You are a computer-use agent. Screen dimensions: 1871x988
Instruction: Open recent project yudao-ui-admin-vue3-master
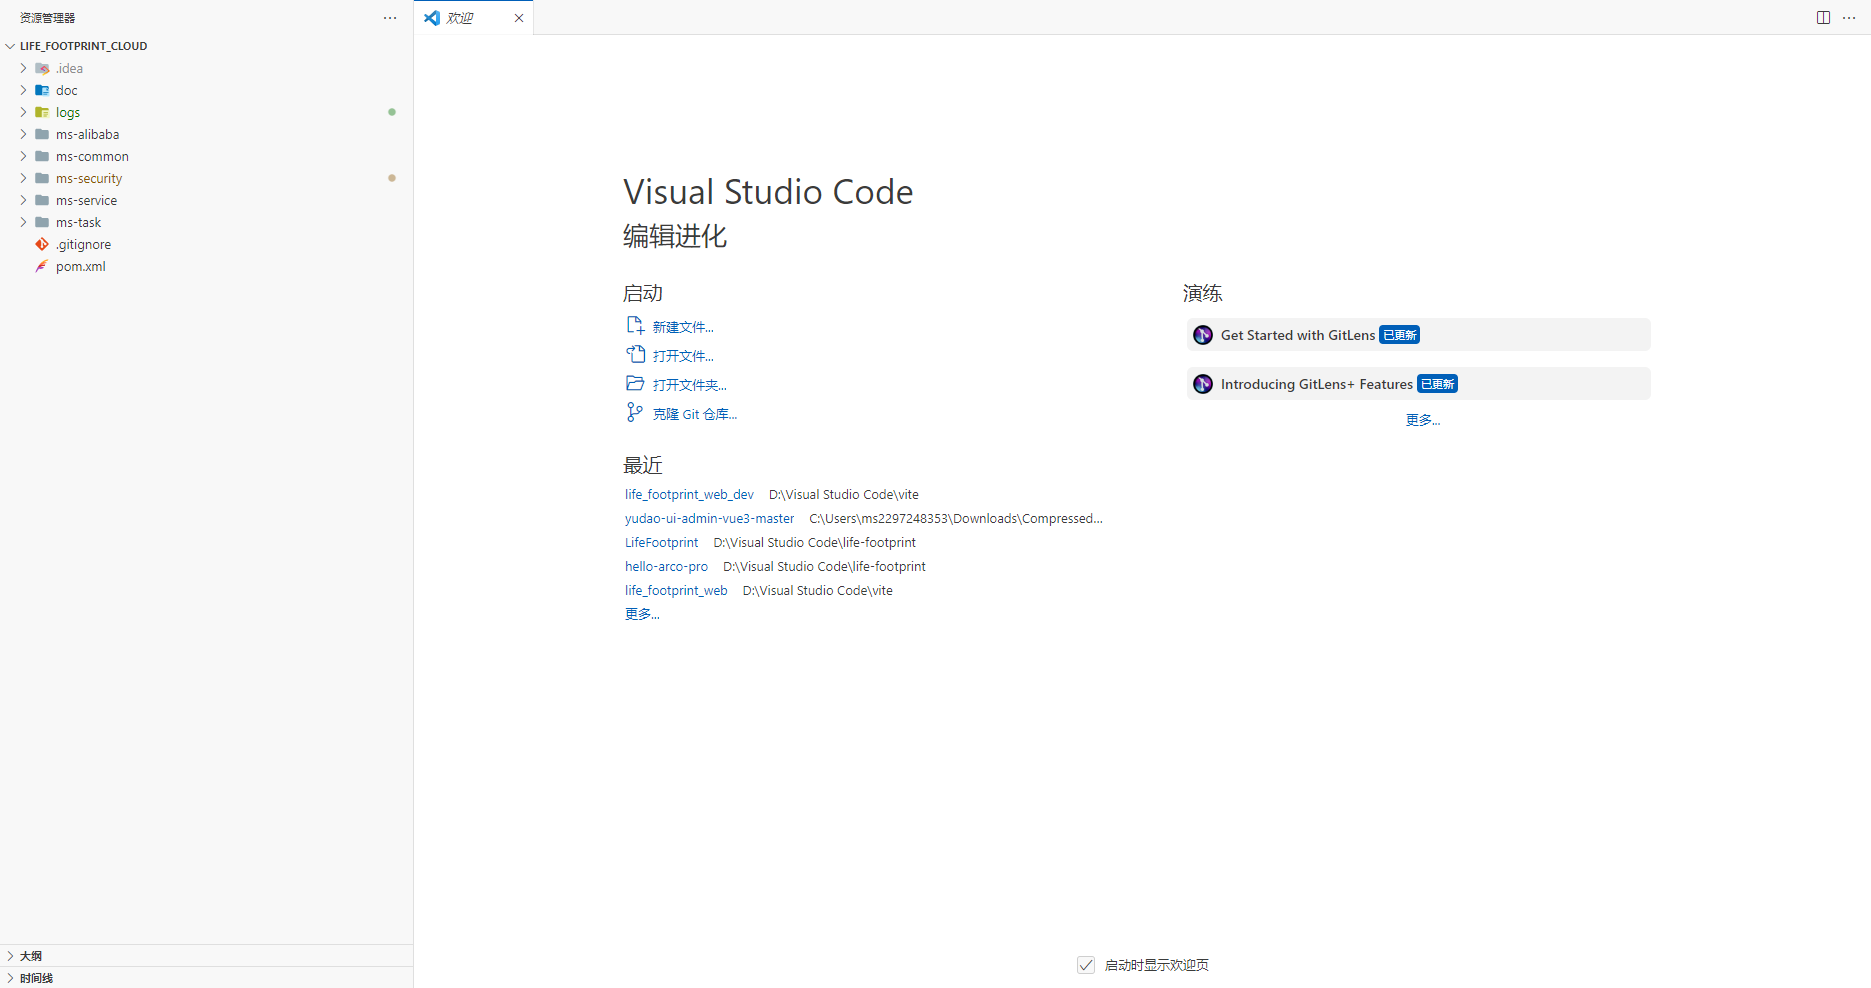(710, 518)
